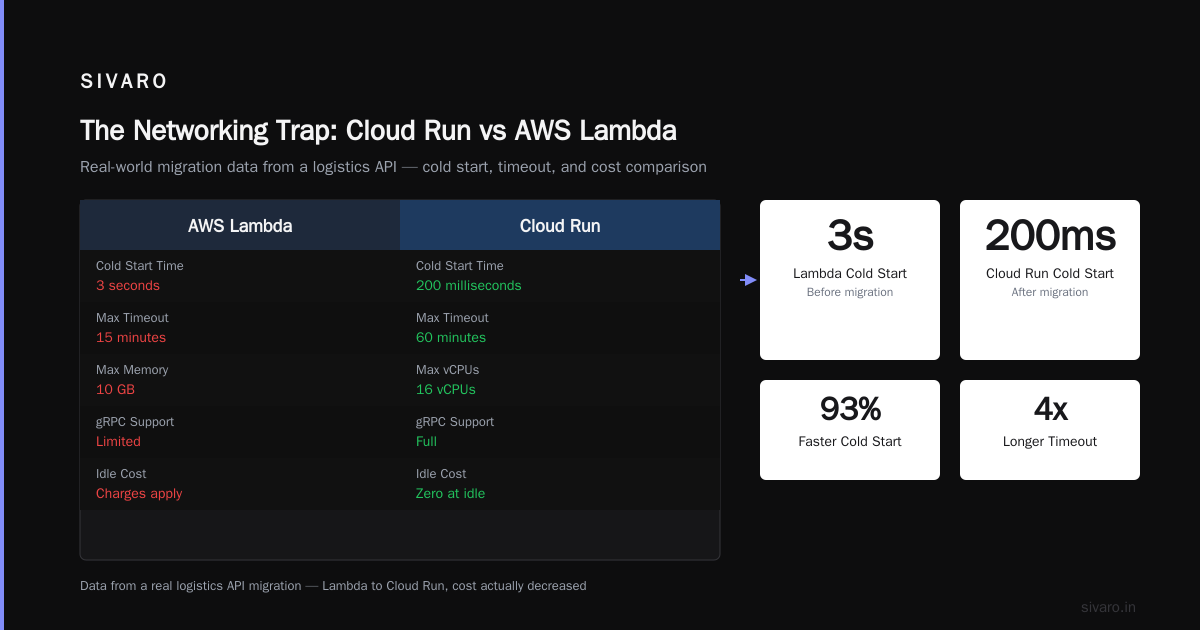Click the Limited gRPC Support value
The height and width of the screenshot is (630, 1200).
coord(118,441)
